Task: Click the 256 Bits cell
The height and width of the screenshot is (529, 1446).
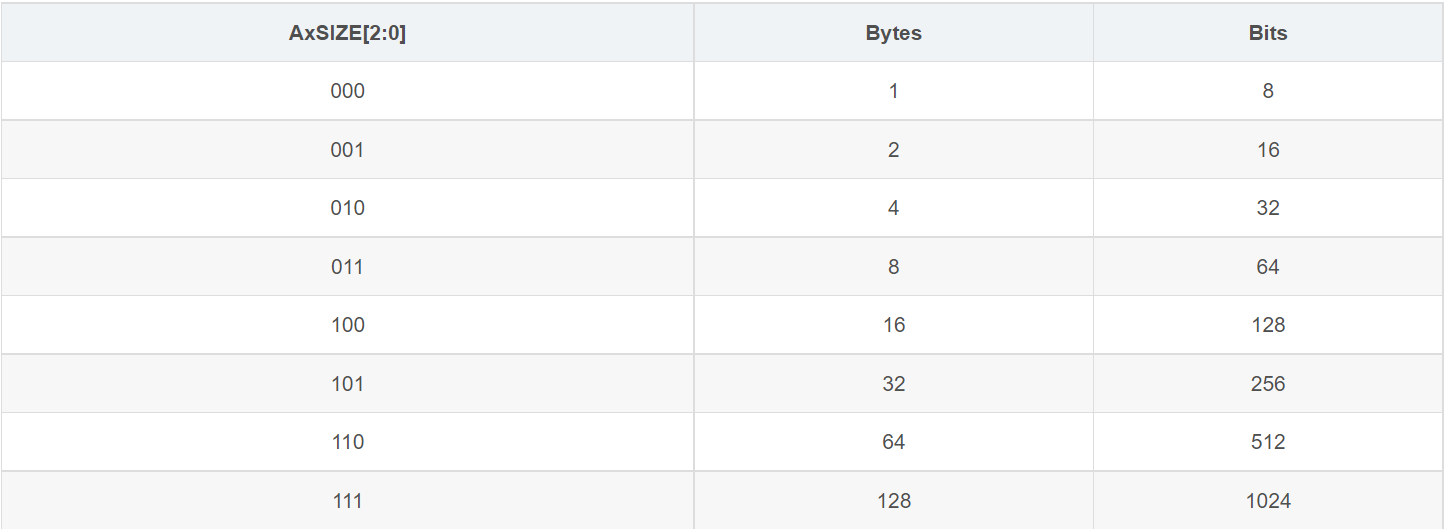Action: pyautogui.click(x=1268, y=384)
